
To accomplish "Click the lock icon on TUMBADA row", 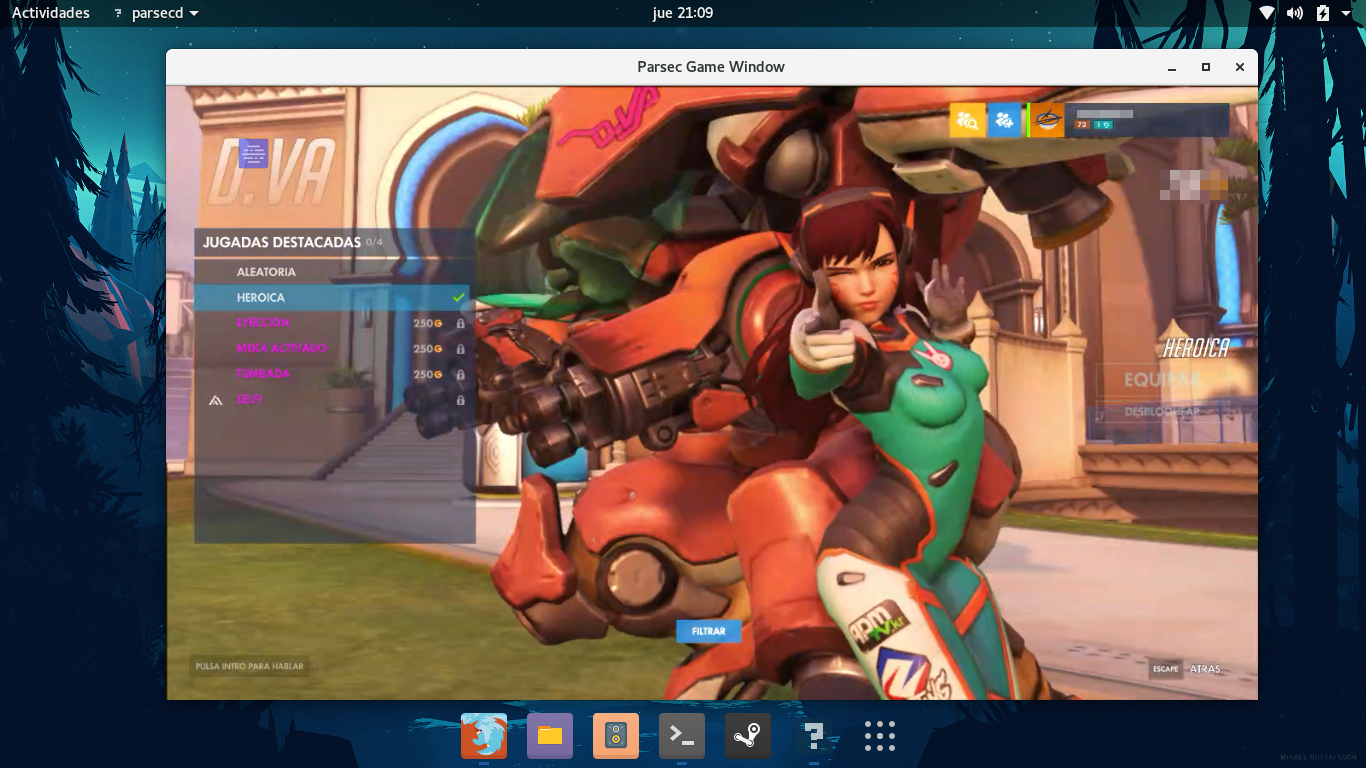I will [x=460, y=375].
